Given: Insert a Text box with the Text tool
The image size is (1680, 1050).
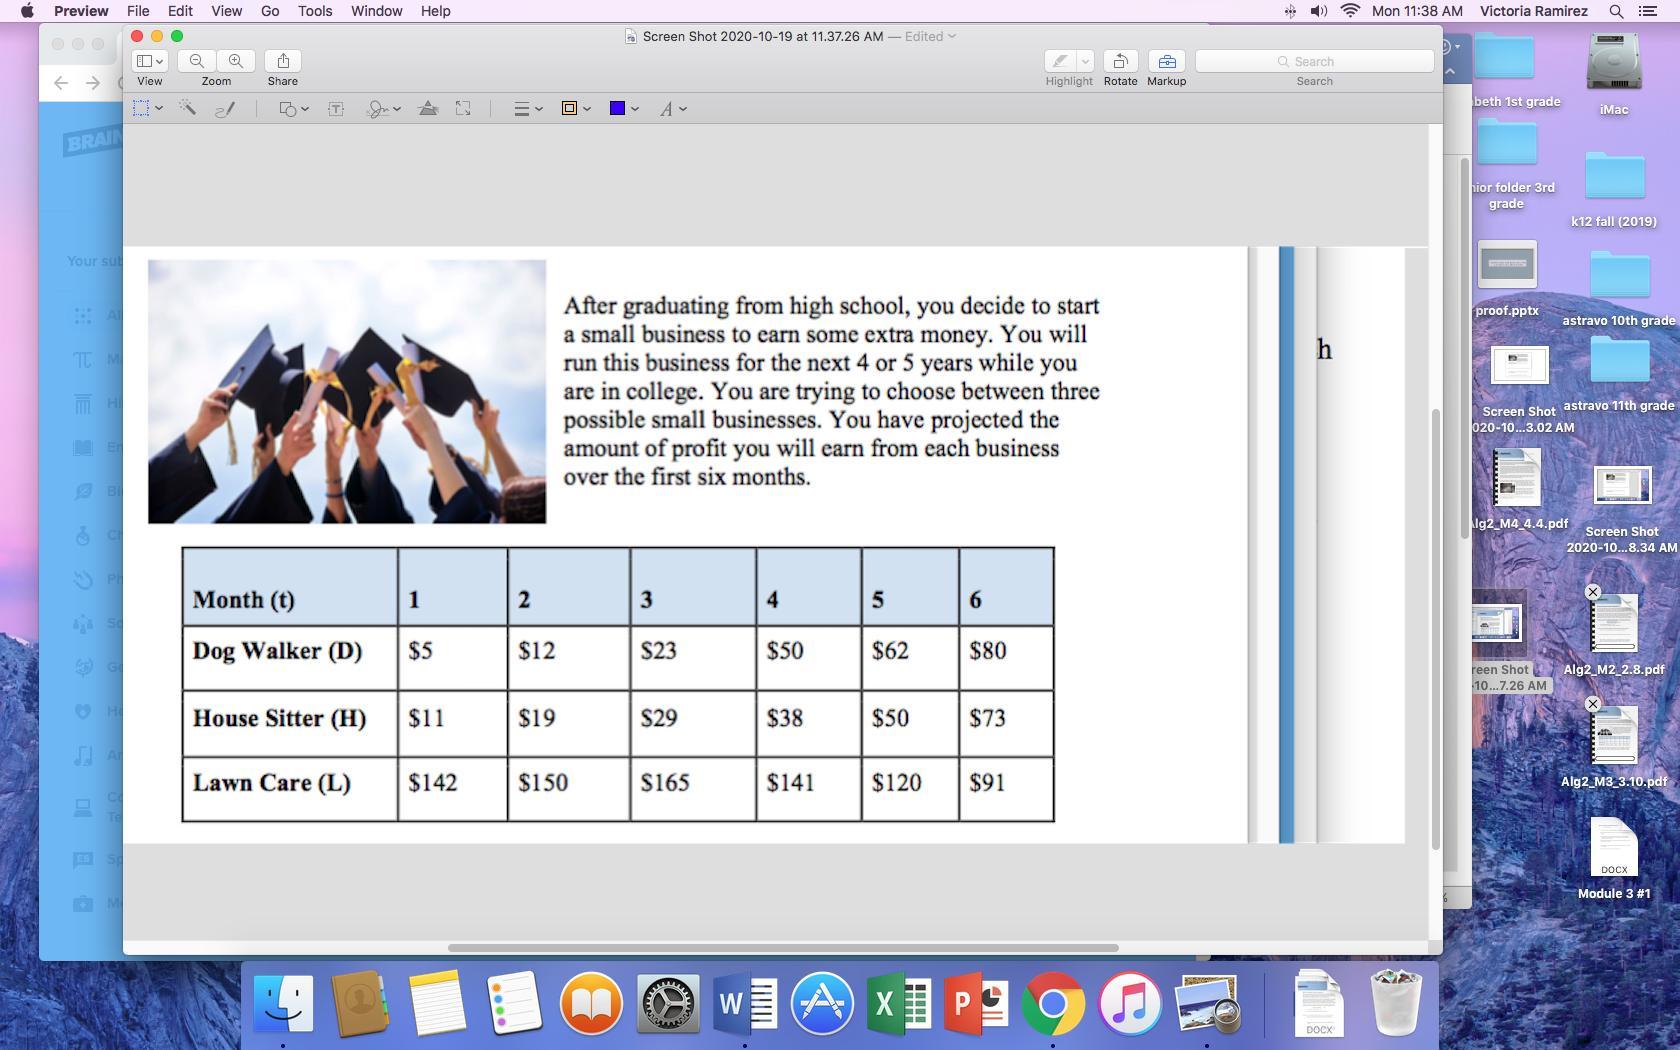Looking at the screenshot, I should coord(336,108).
